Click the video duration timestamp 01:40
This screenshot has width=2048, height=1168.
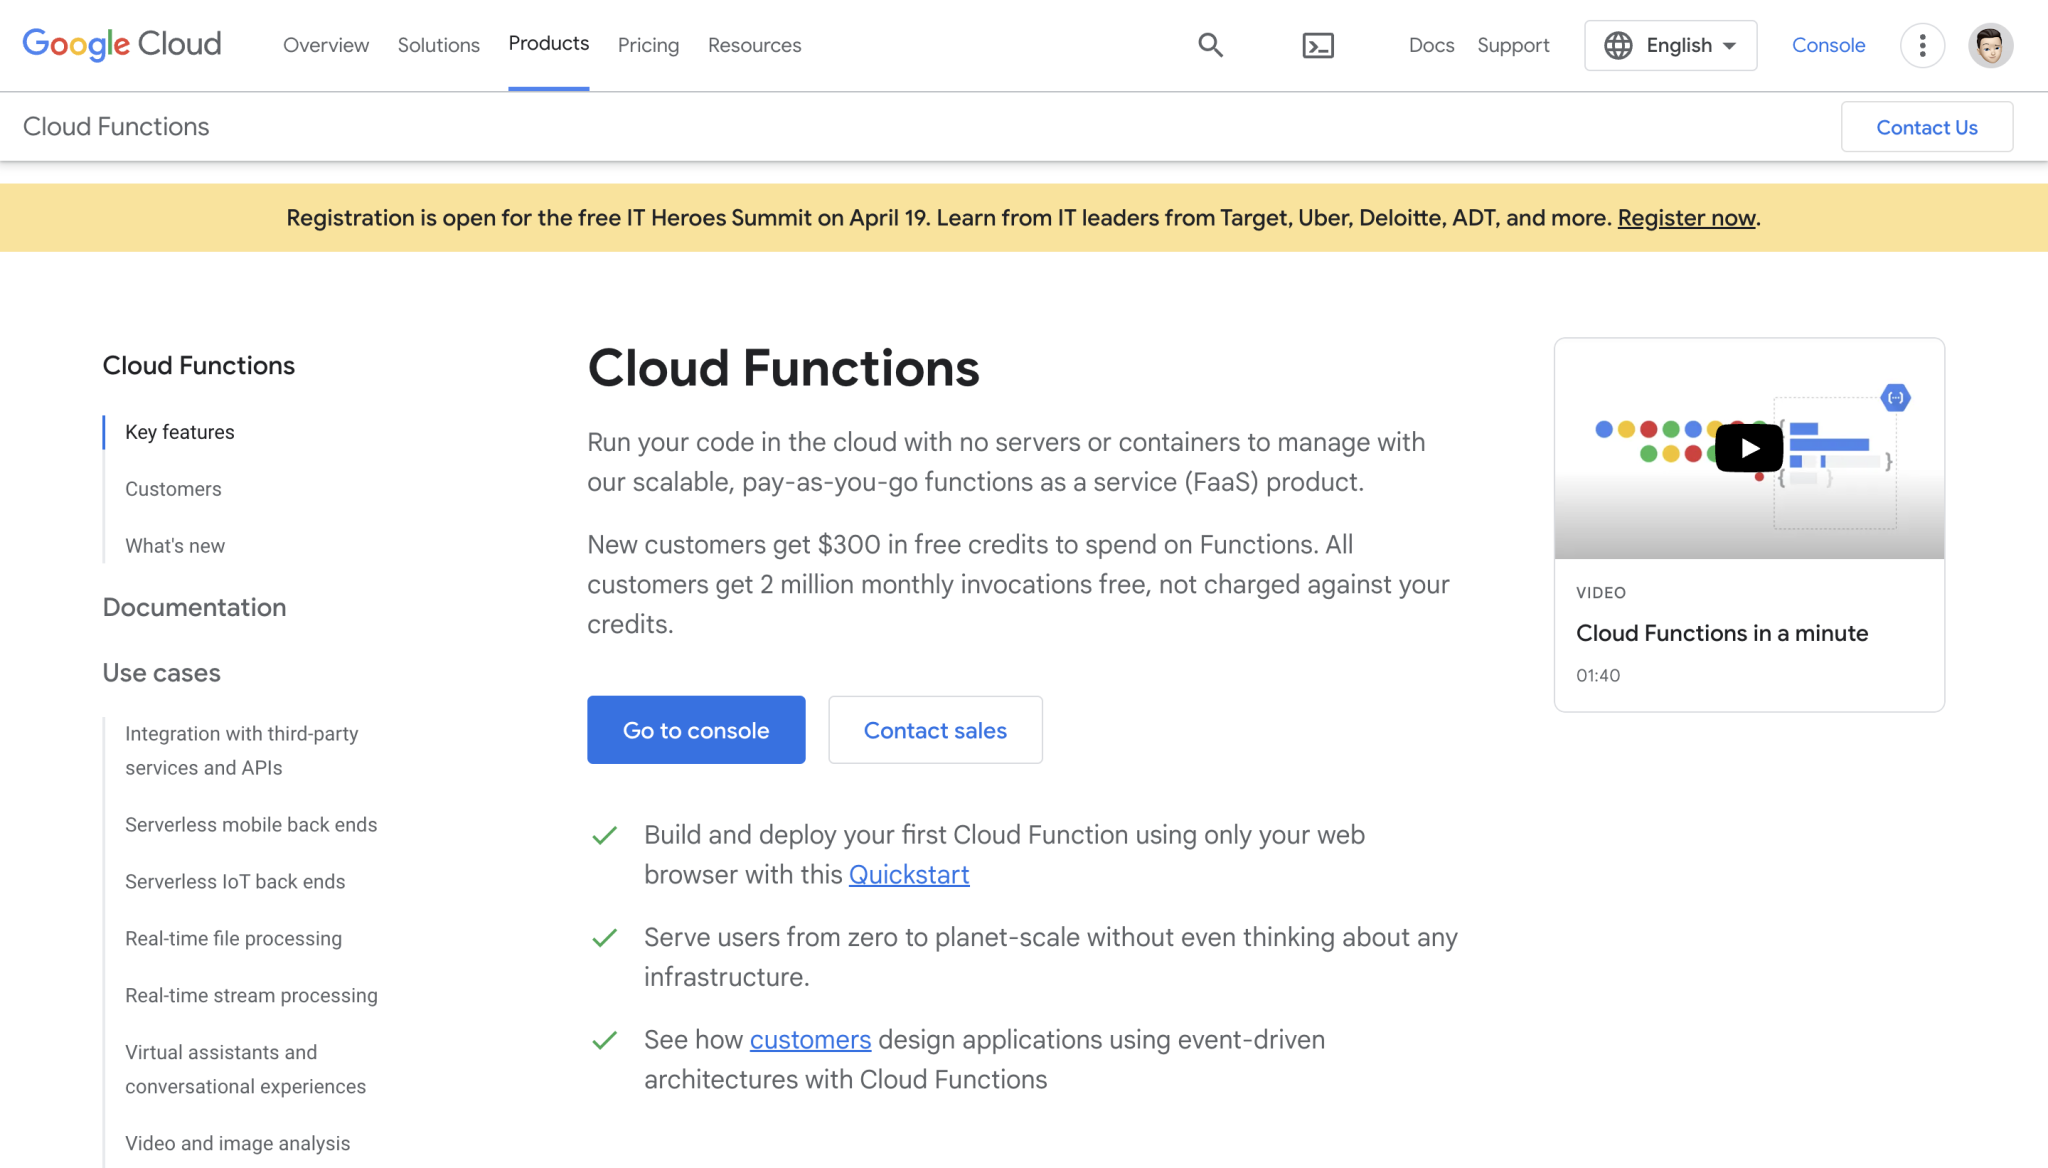point(1597,675)
